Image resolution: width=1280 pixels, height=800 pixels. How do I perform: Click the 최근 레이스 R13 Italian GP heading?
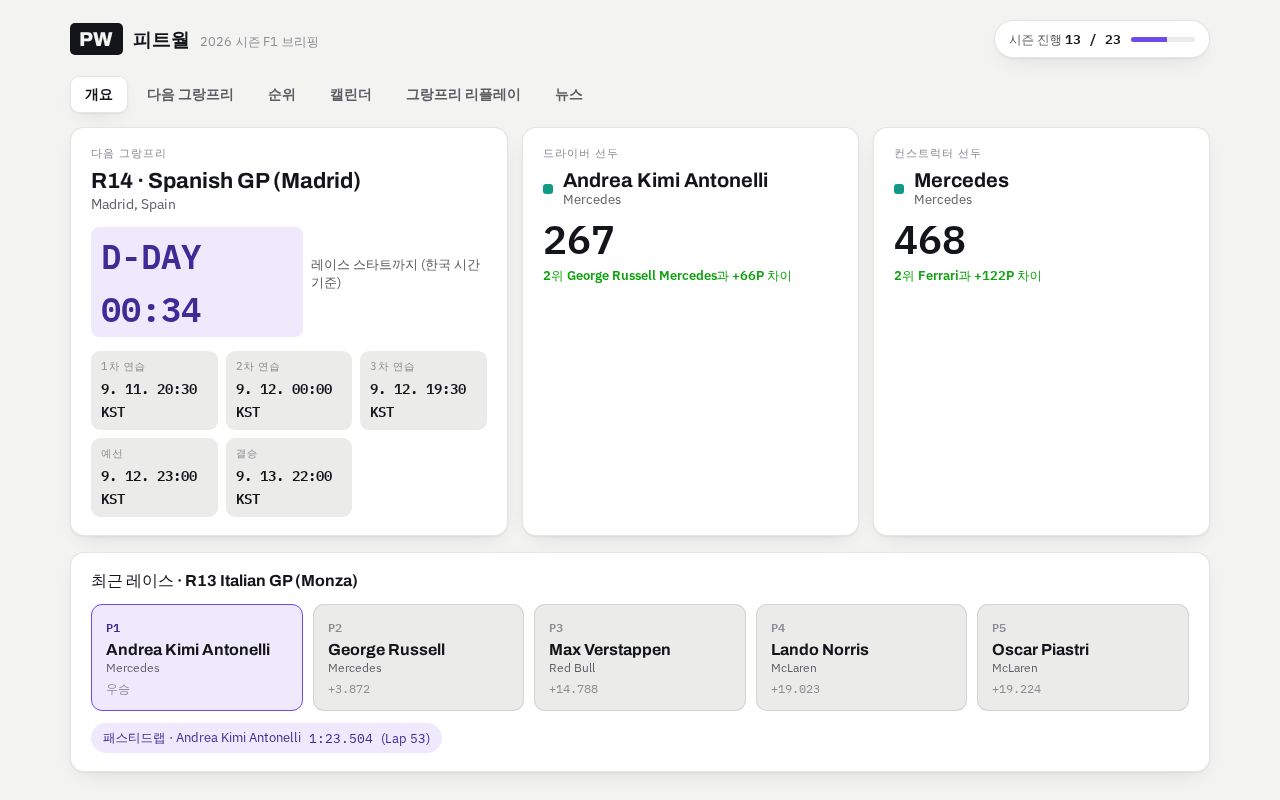(x=224, y=581)
